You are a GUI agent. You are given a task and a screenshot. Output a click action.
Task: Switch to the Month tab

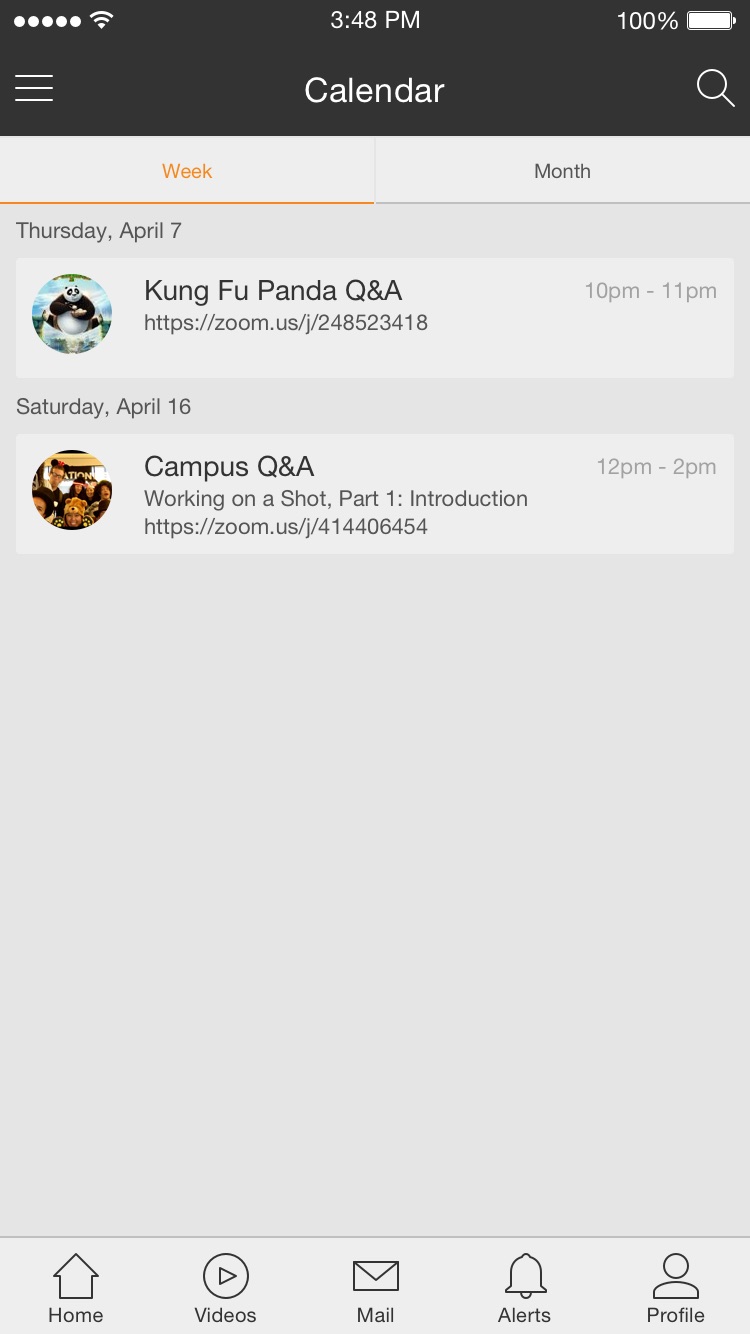point(563,171)
